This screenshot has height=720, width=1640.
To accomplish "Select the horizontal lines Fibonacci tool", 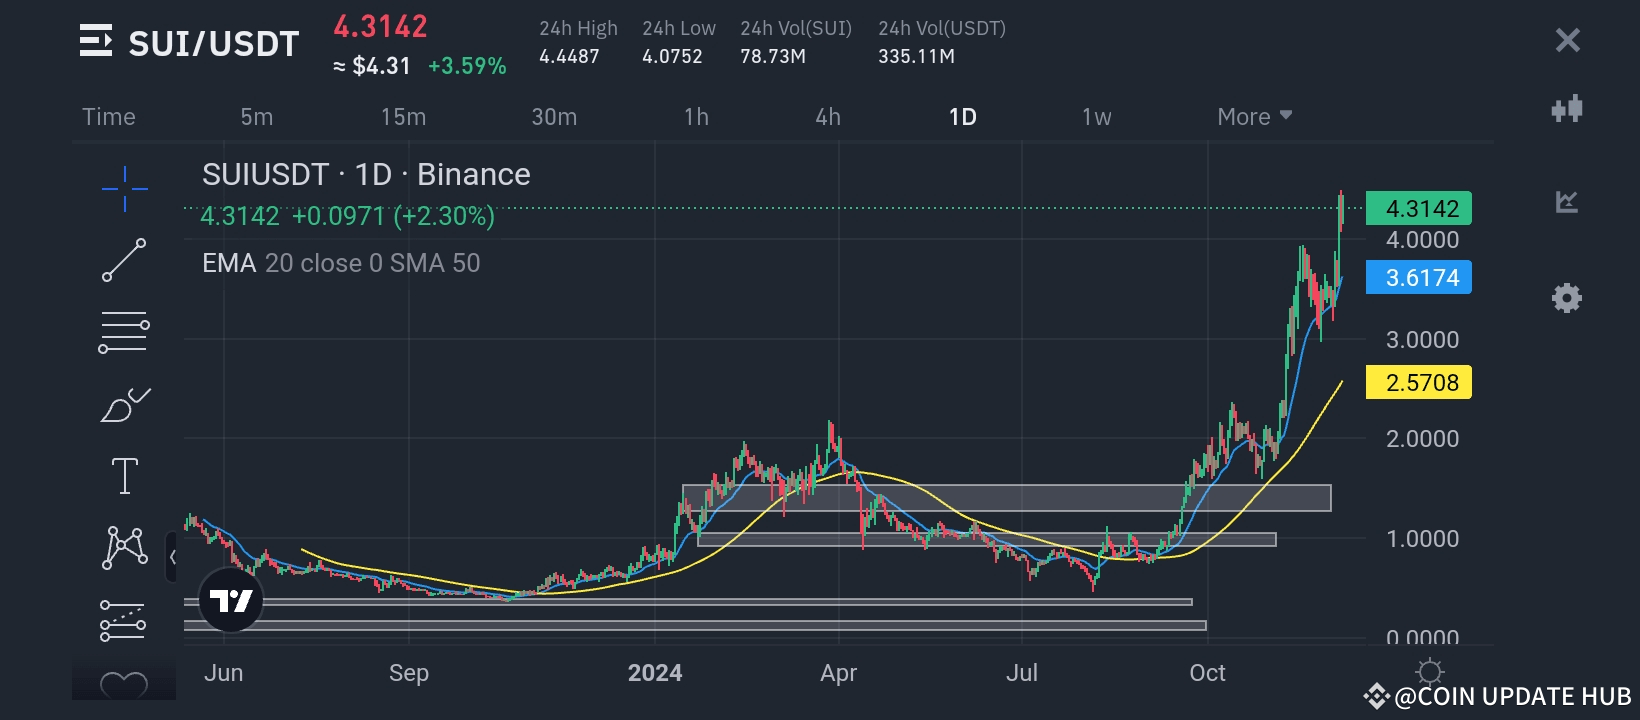I will click(x=124, y=332).
